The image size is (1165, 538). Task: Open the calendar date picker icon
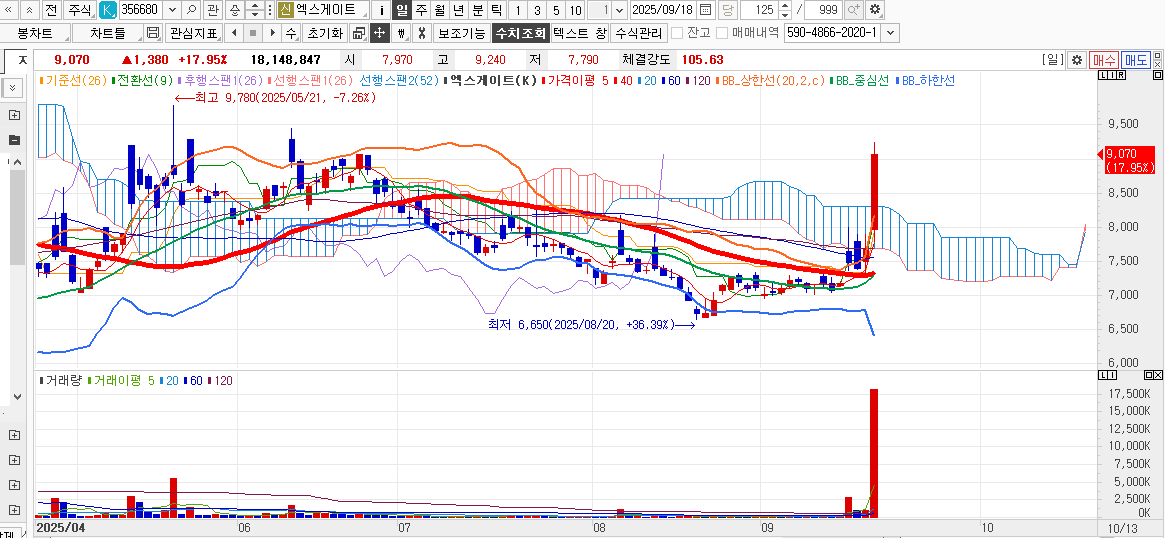coord(705,10)
